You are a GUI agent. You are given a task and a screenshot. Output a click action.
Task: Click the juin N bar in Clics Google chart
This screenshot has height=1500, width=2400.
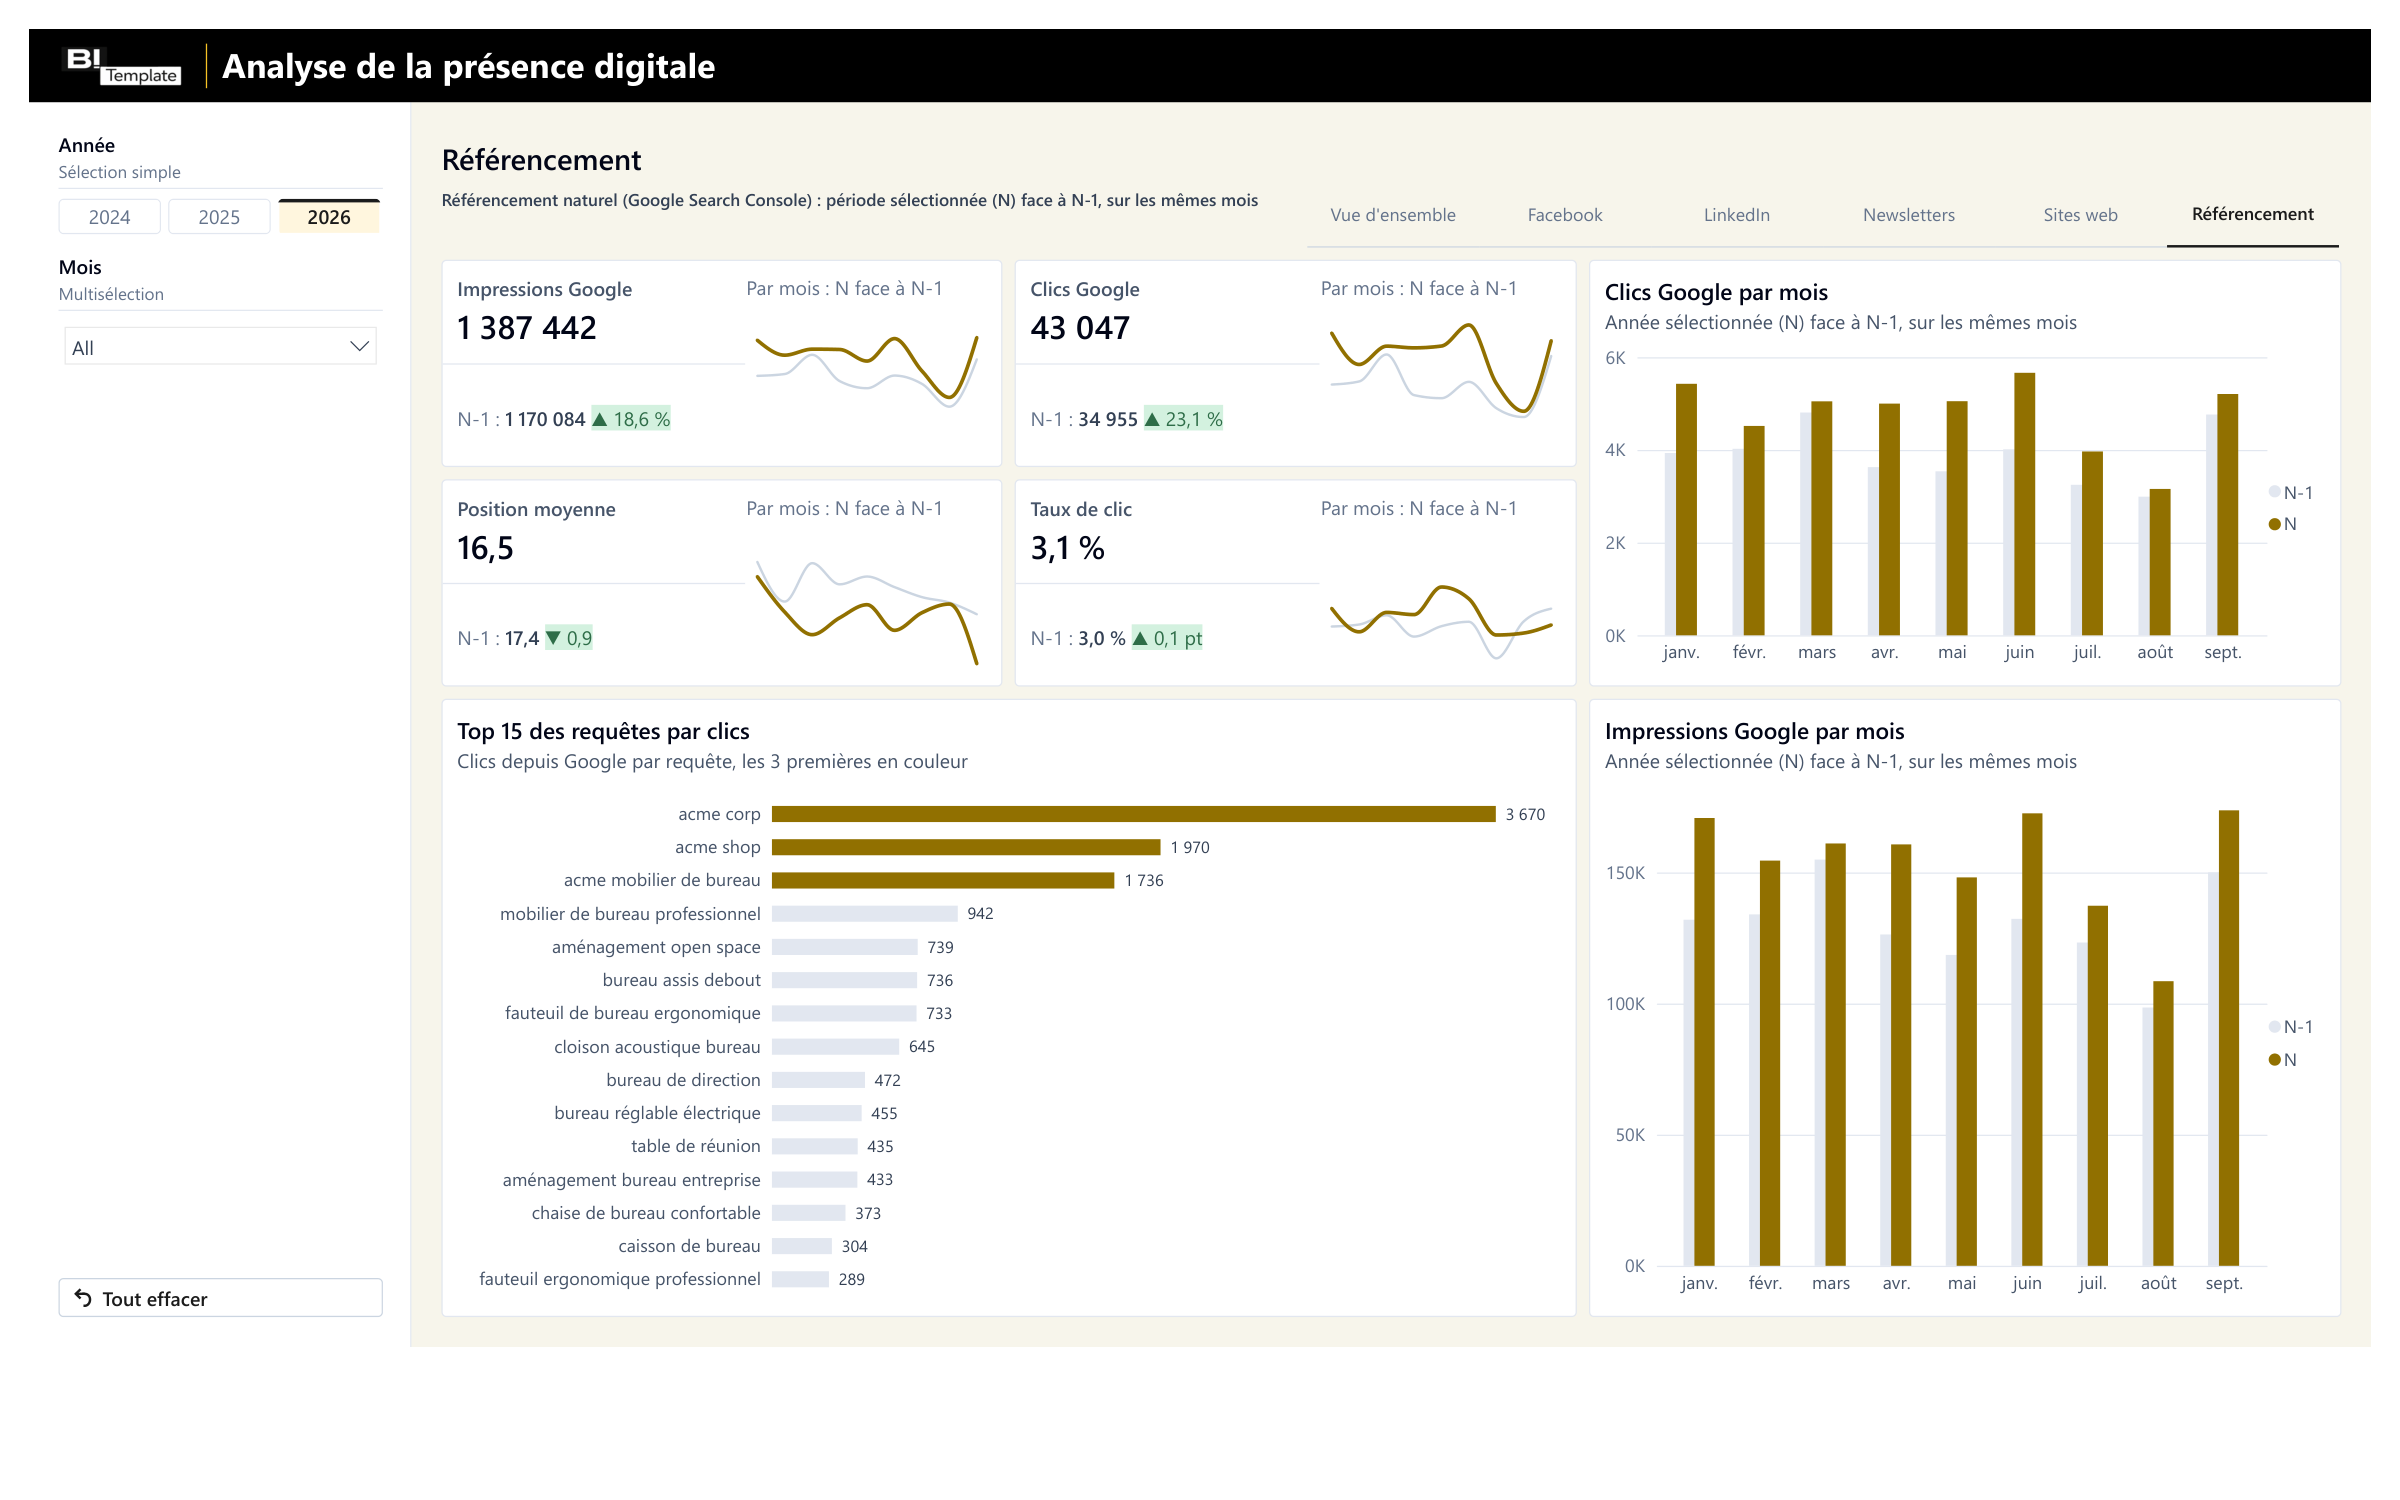pyautogui.click(x=2024, y=504)
